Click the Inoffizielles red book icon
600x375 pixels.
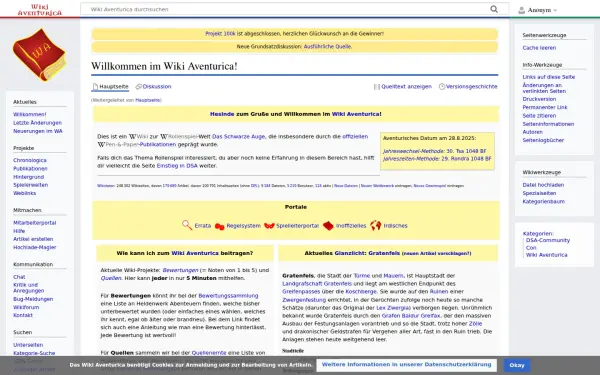point(328,226)
